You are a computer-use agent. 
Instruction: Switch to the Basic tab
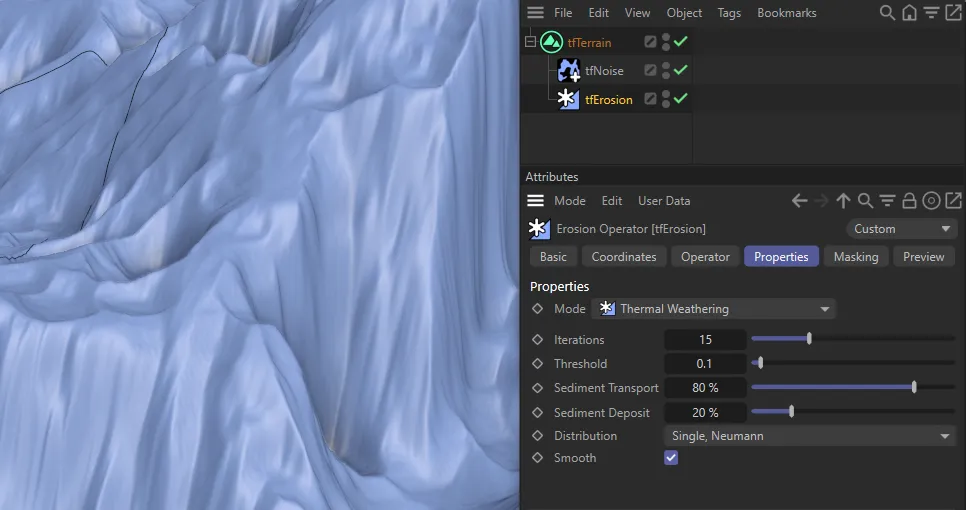point(553,256)
